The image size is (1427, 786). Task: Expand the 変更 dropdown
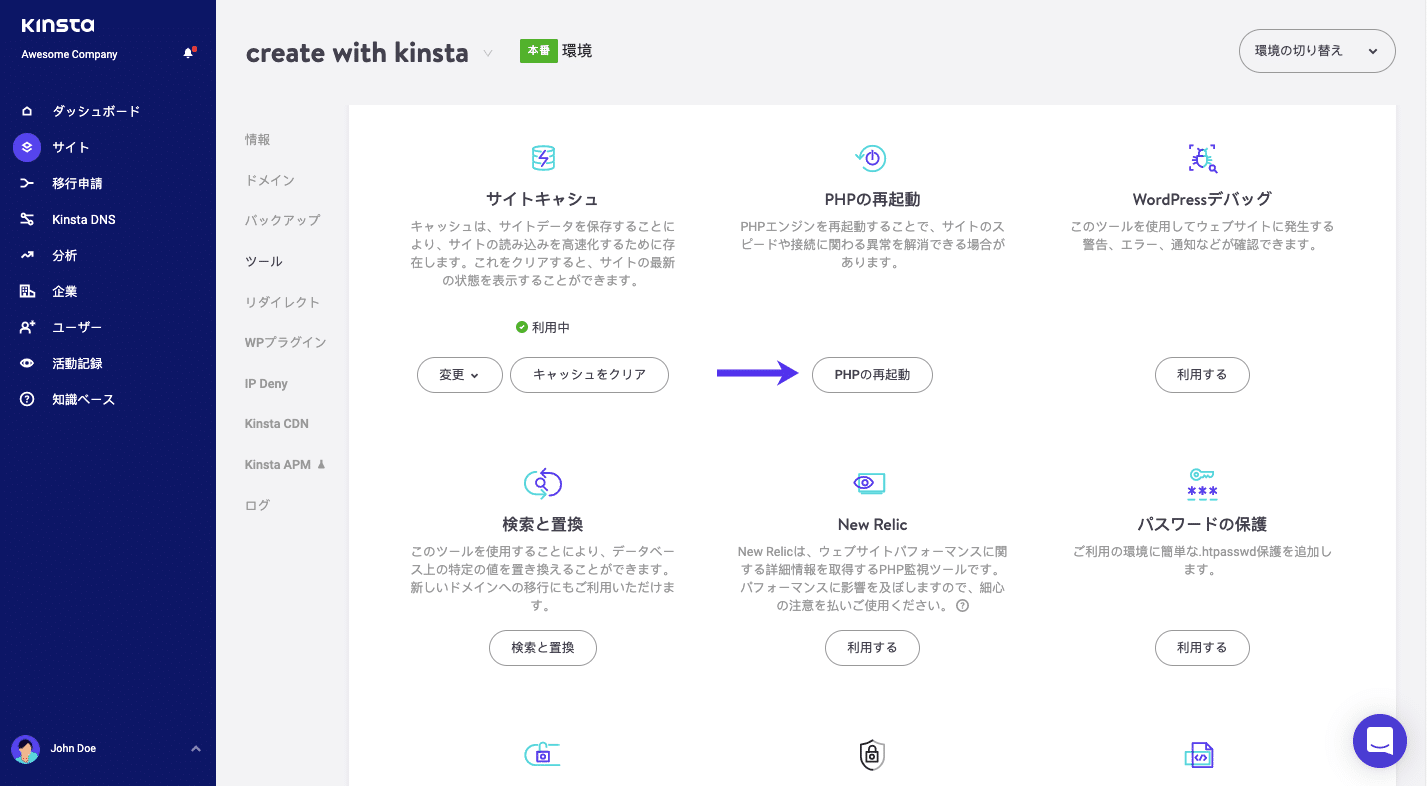pyautogui.click(x=459, y=375)
